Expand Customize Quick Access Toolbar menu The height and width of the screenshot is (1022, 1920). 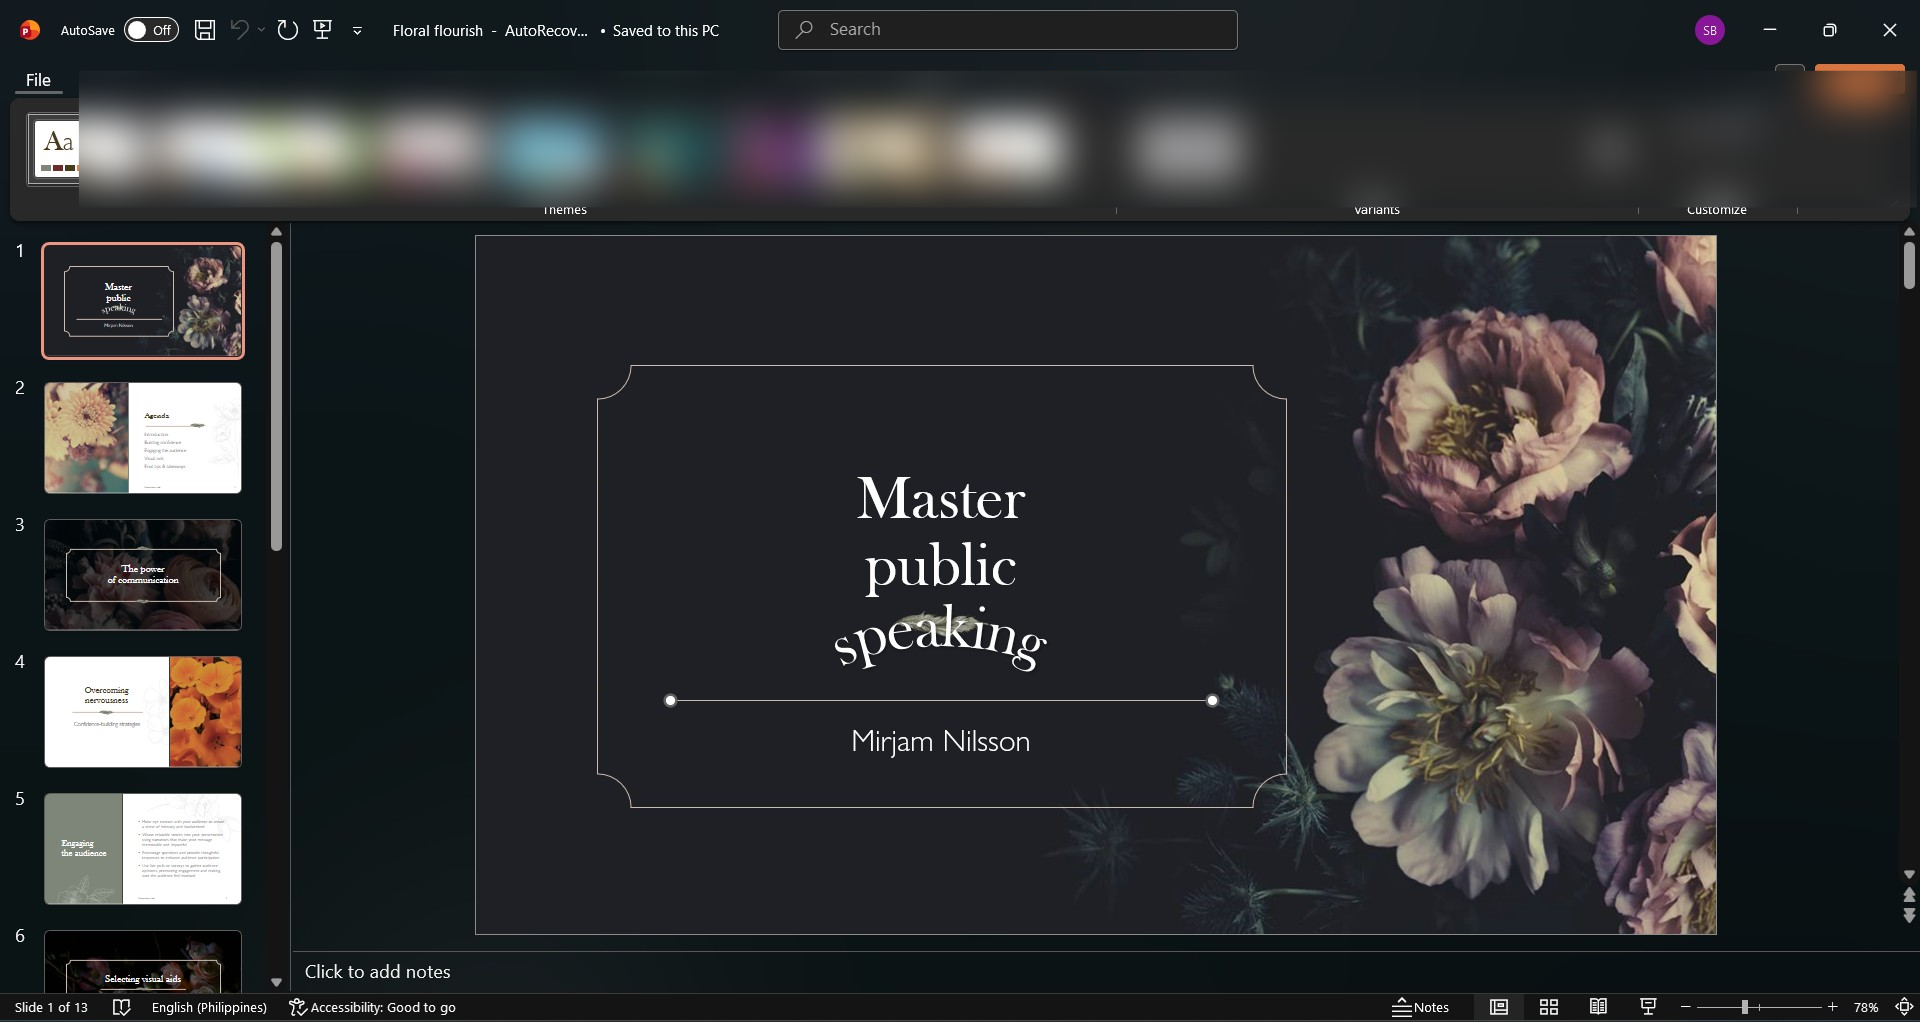tap(357, 31)
